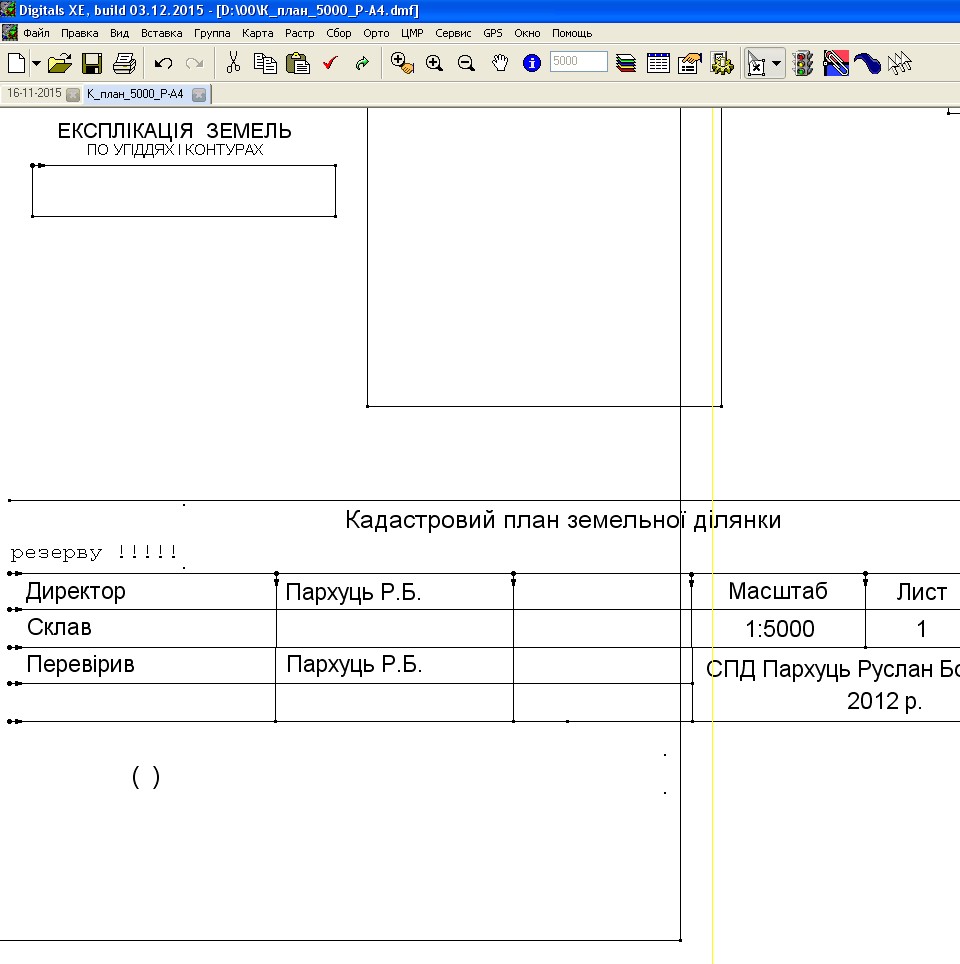Open the Карта menu

(x=257, y=33)
